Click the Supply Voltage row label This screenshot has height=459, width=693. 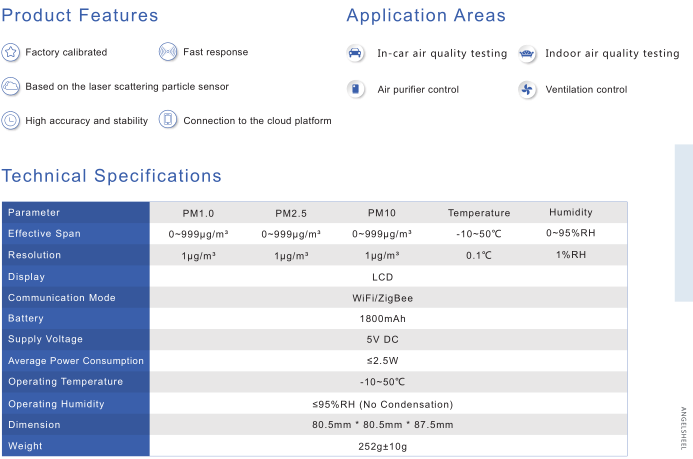click(x=45, y=339)
